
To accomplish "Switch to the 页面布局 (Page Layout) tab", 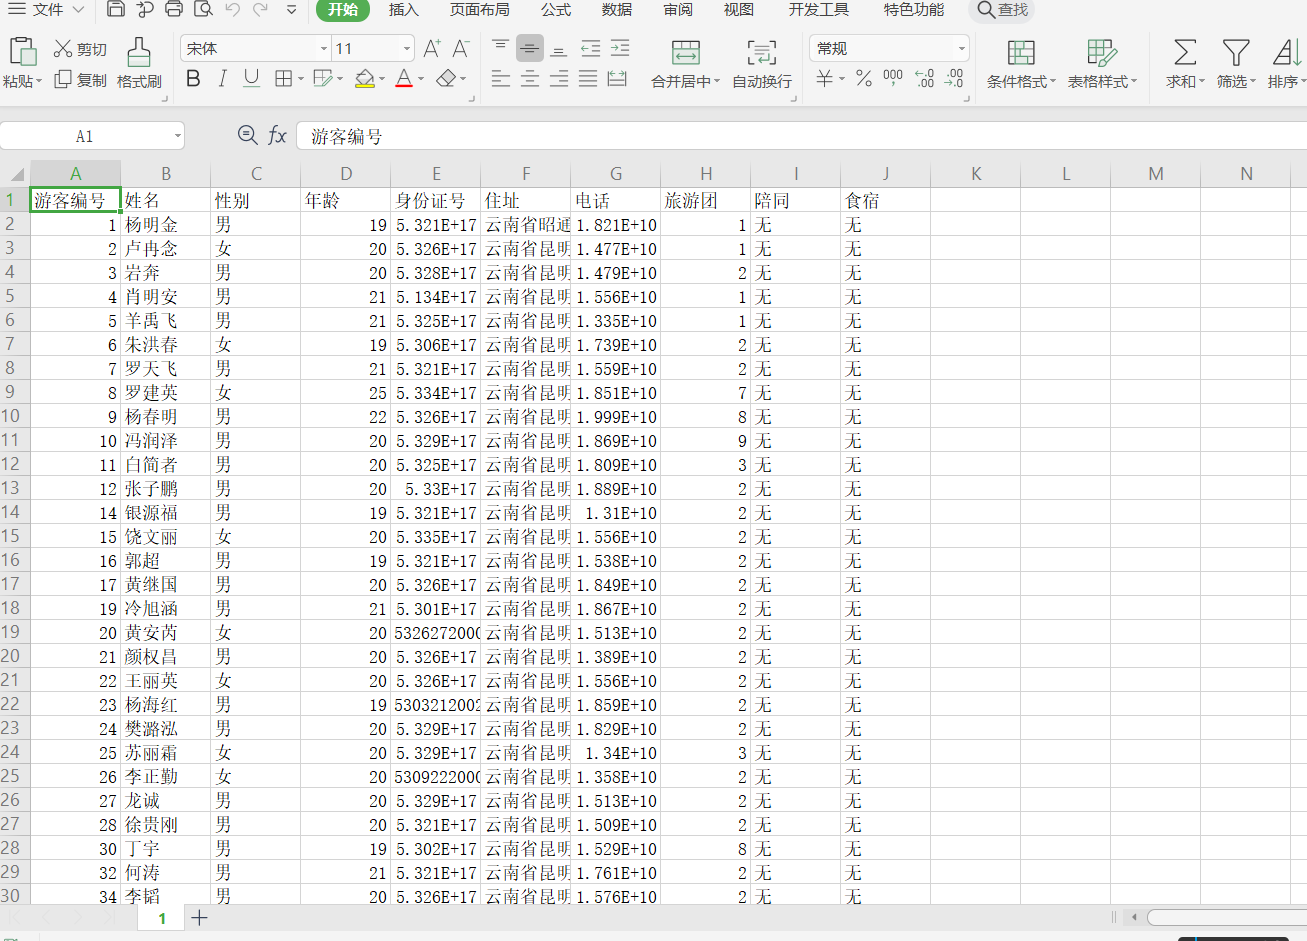I will click(x=480, y=10).
